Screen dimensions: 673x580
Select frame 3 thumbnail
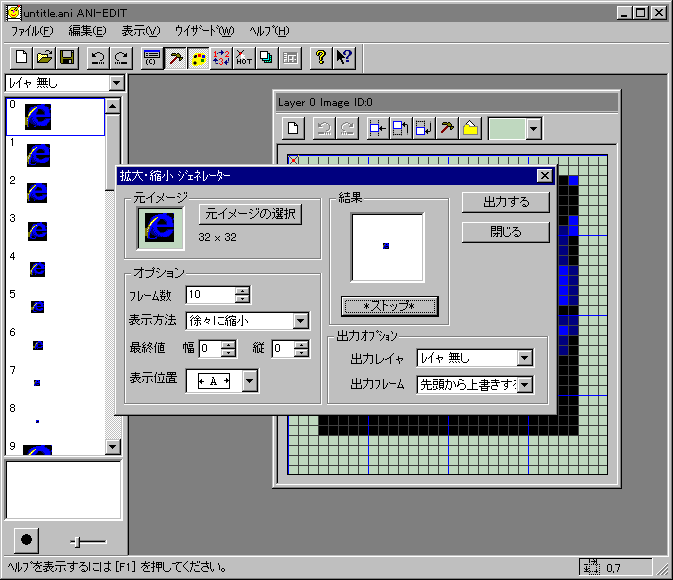37,231
